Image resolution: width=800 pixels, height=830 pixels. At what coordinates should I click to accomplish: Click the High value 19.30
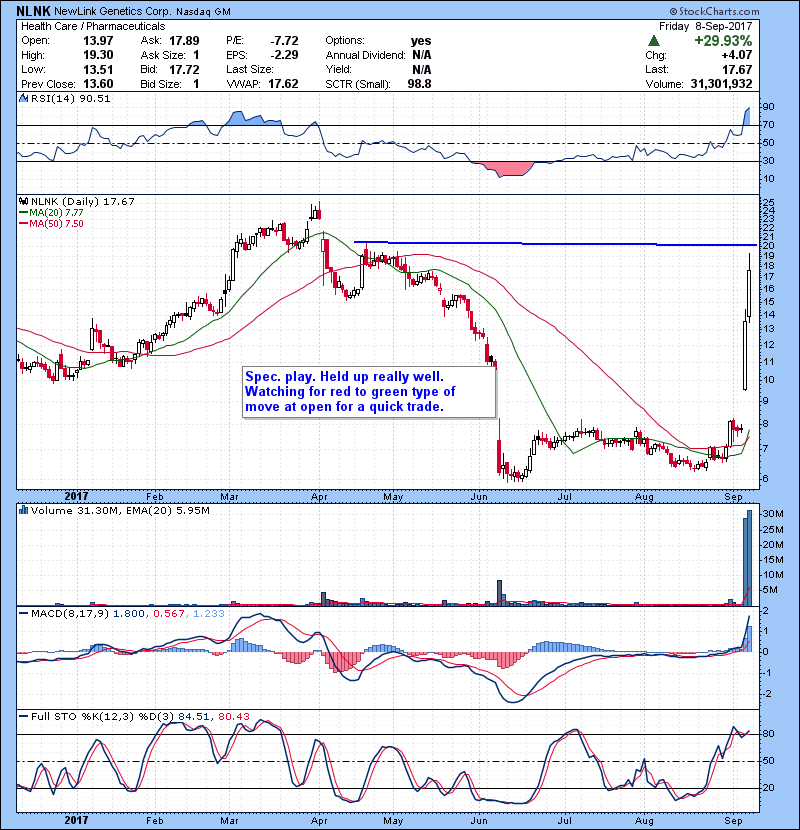98,55
